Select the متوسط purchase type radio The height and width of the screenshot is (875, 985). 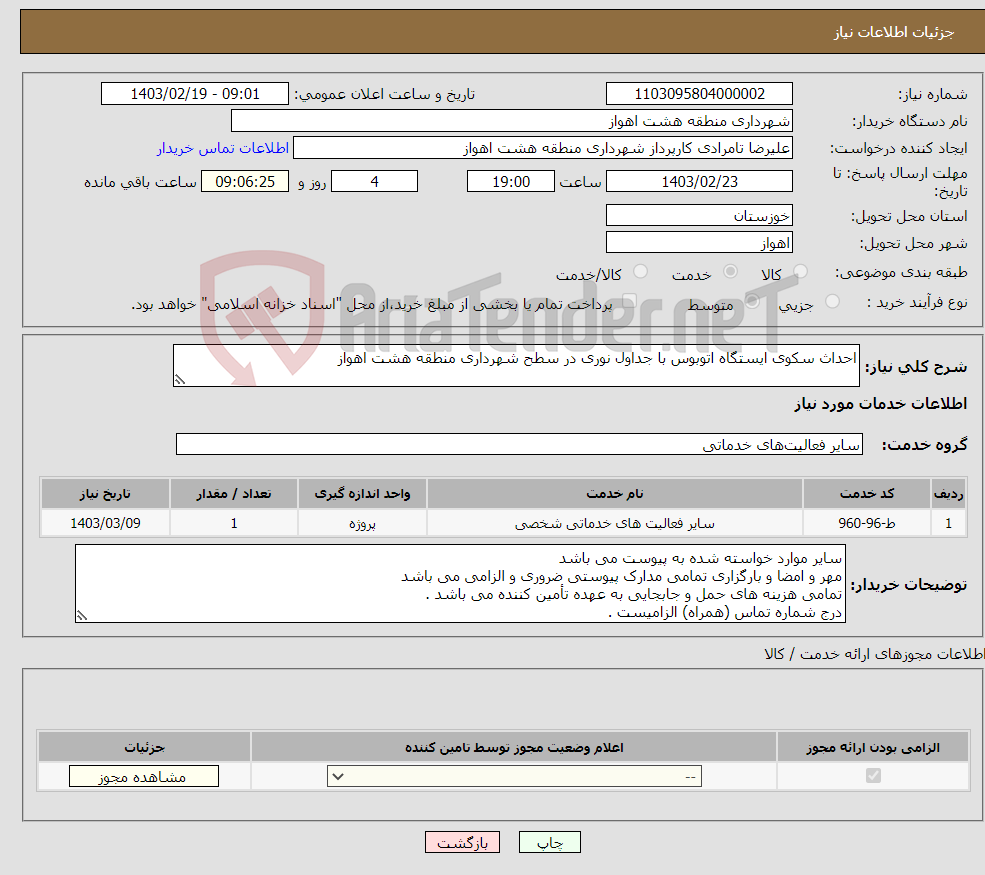pyautogui.click(x=752, y=302)
